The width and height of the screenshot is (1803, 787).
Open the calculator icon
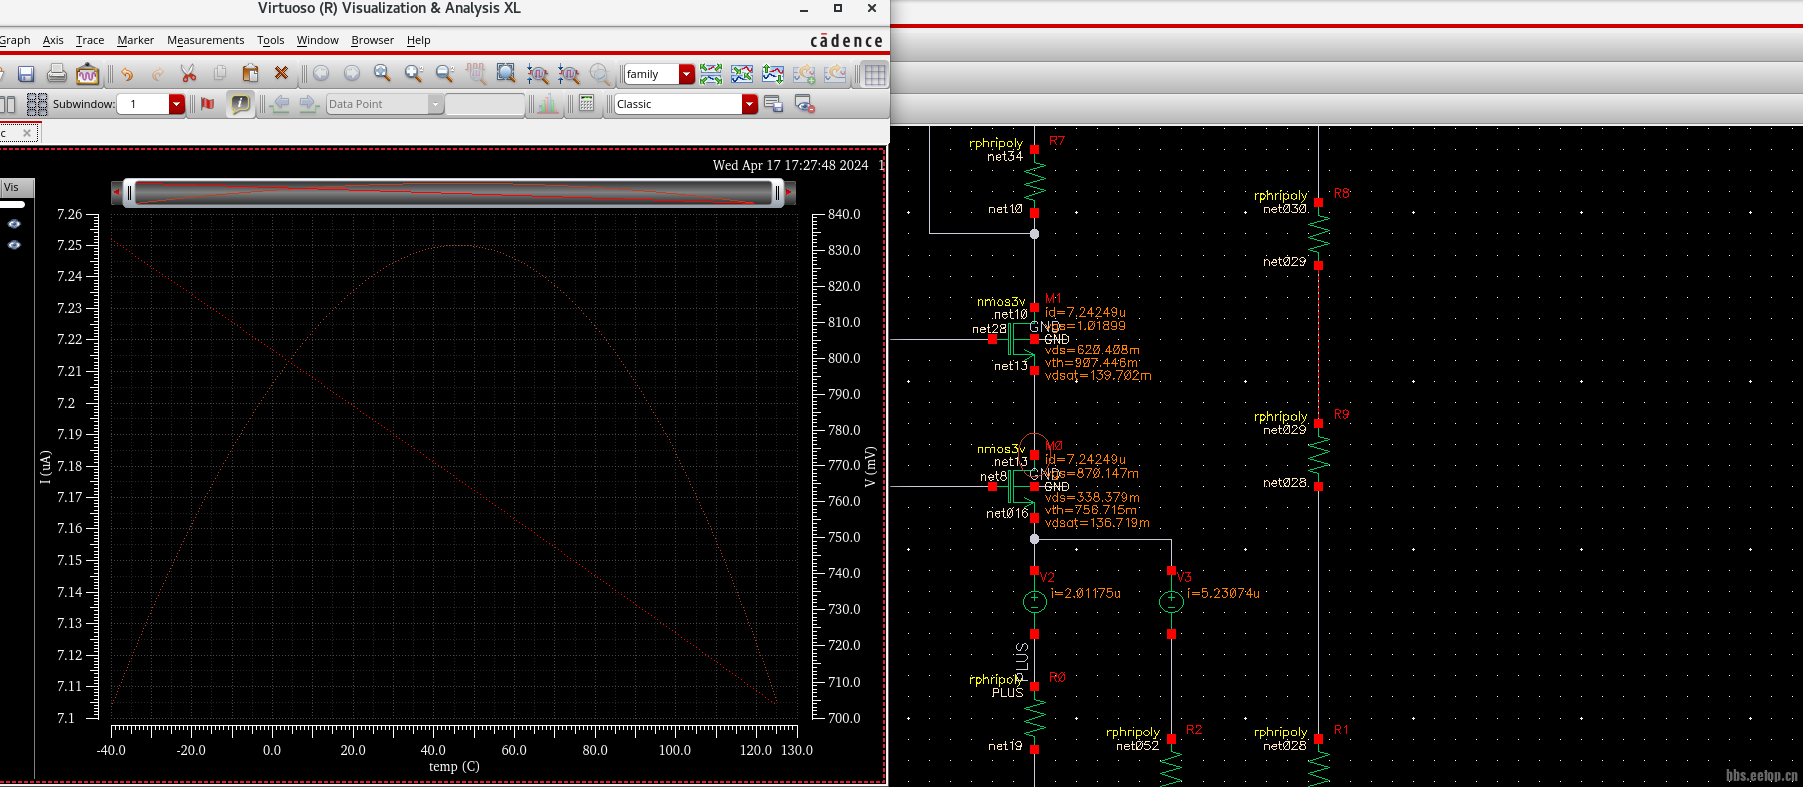[x=587, y=104]
